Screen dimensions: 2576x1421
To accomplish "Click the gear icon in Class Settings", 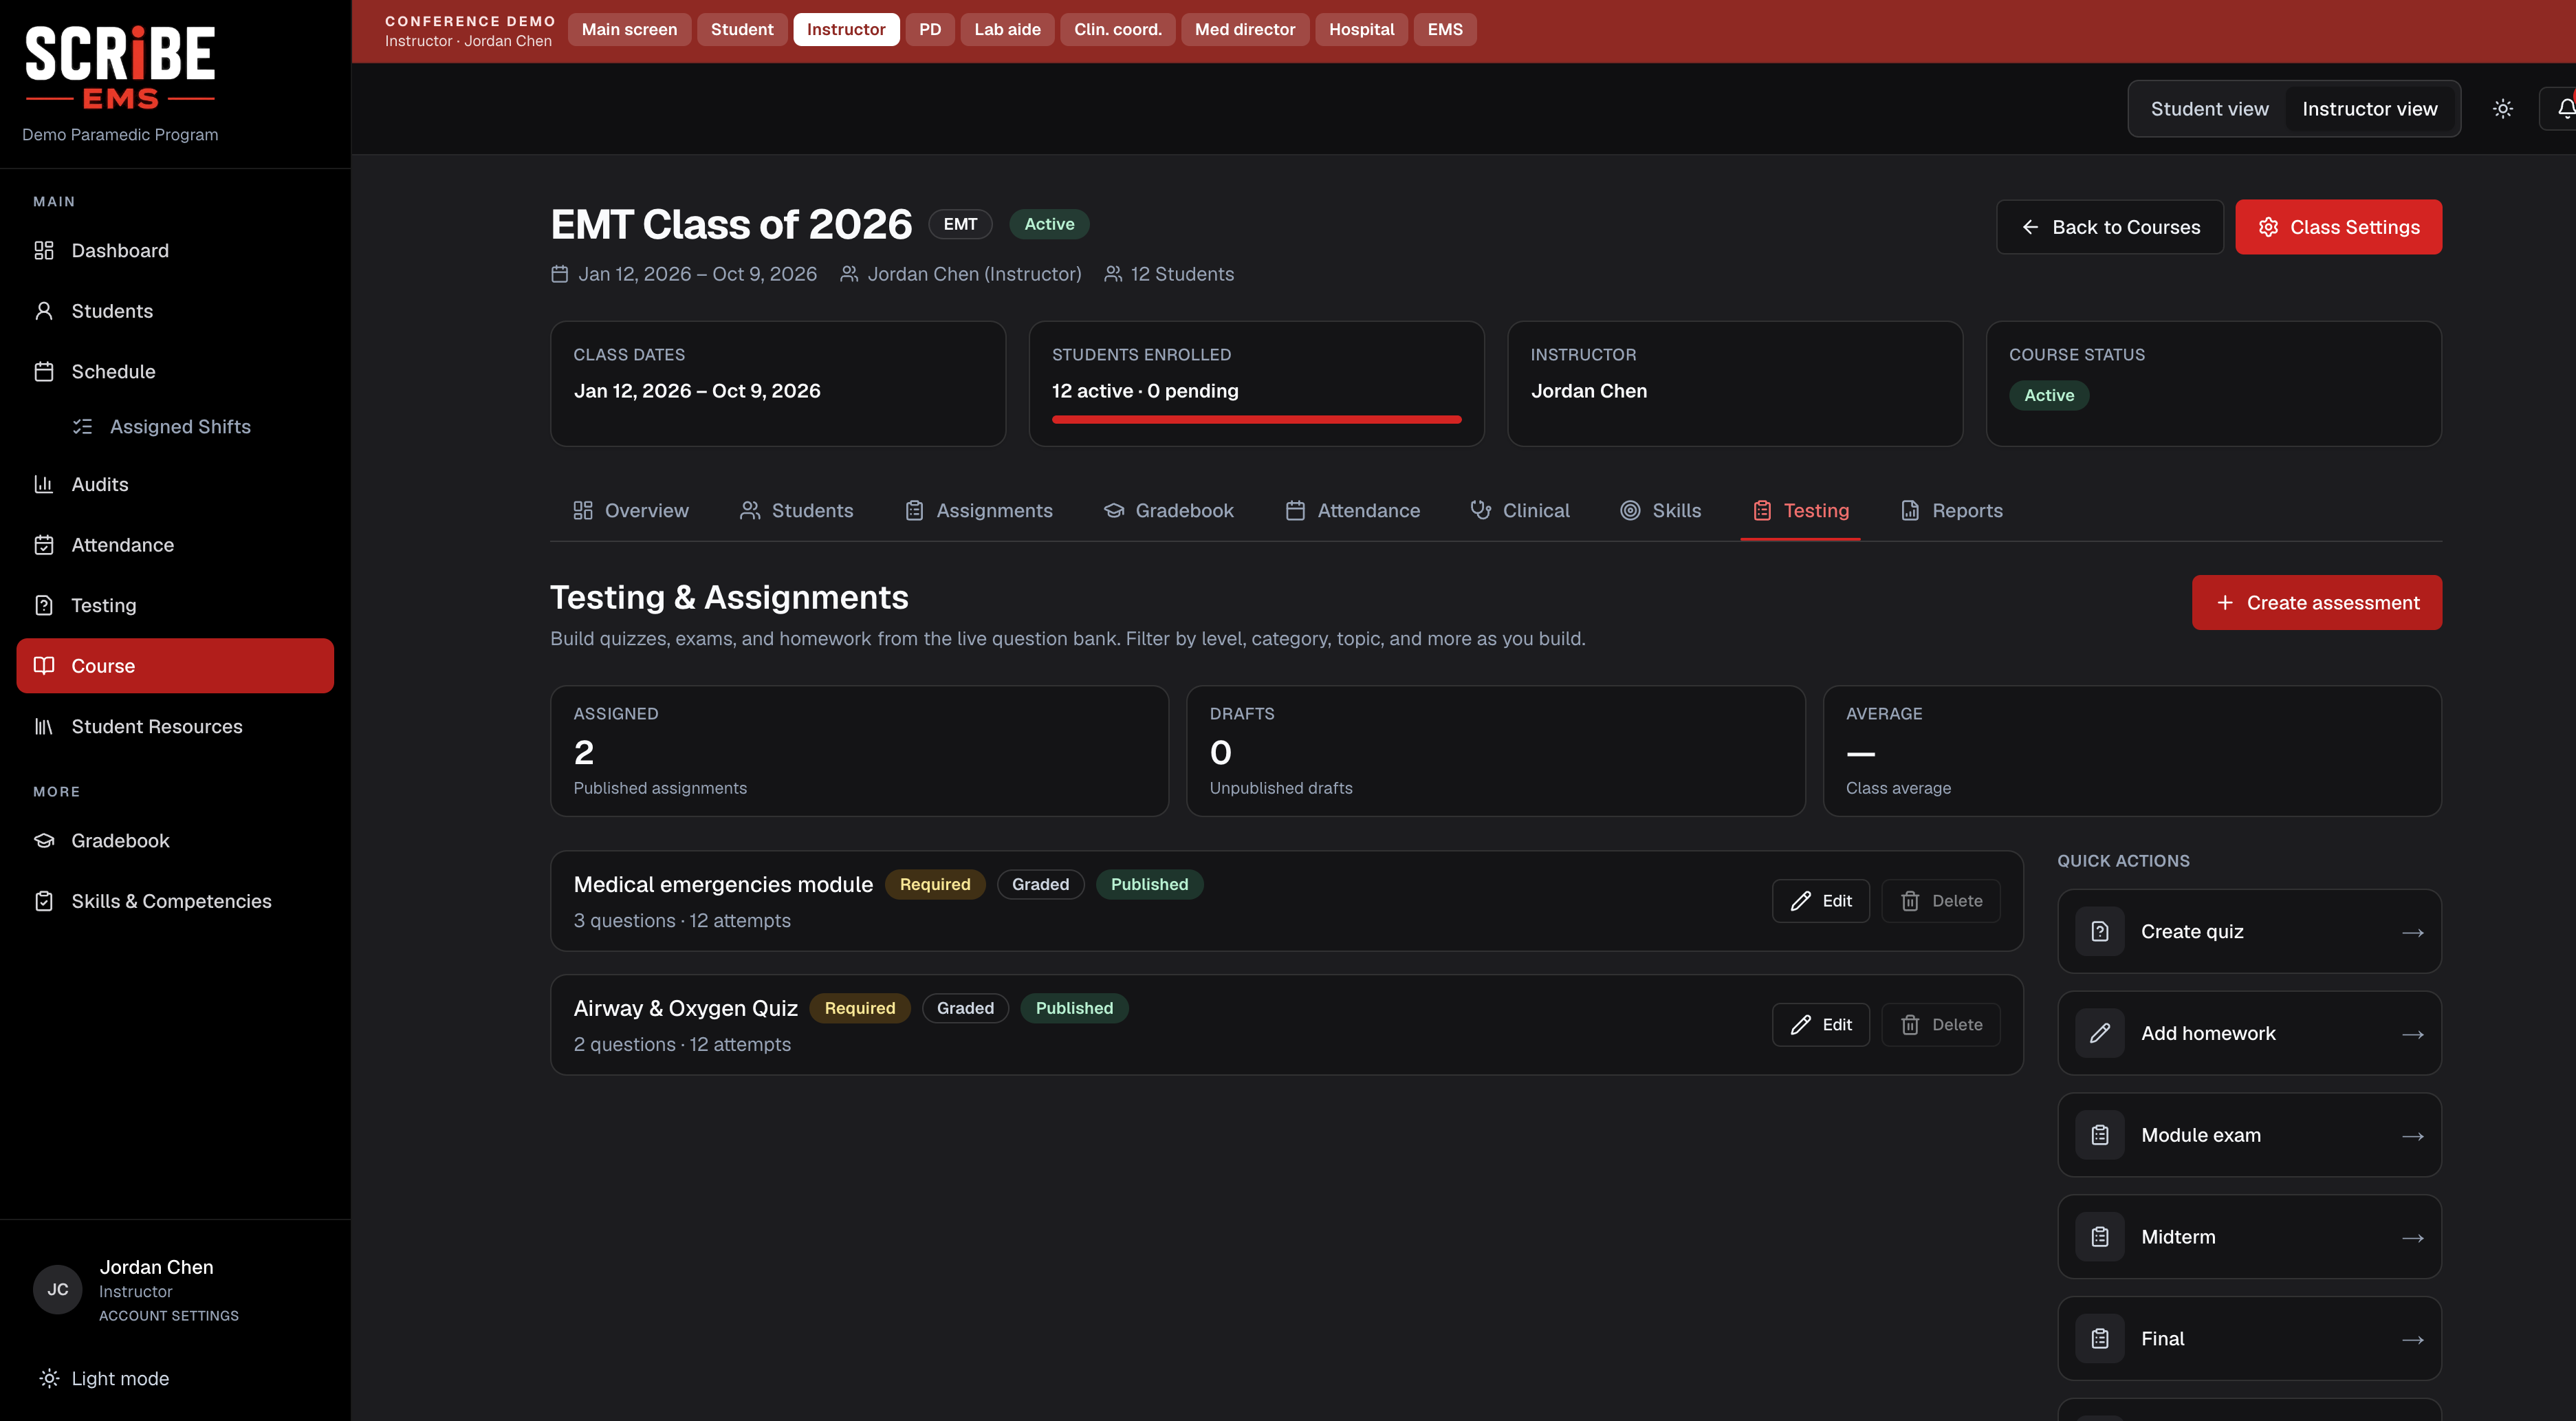I will pos(2268,227).
